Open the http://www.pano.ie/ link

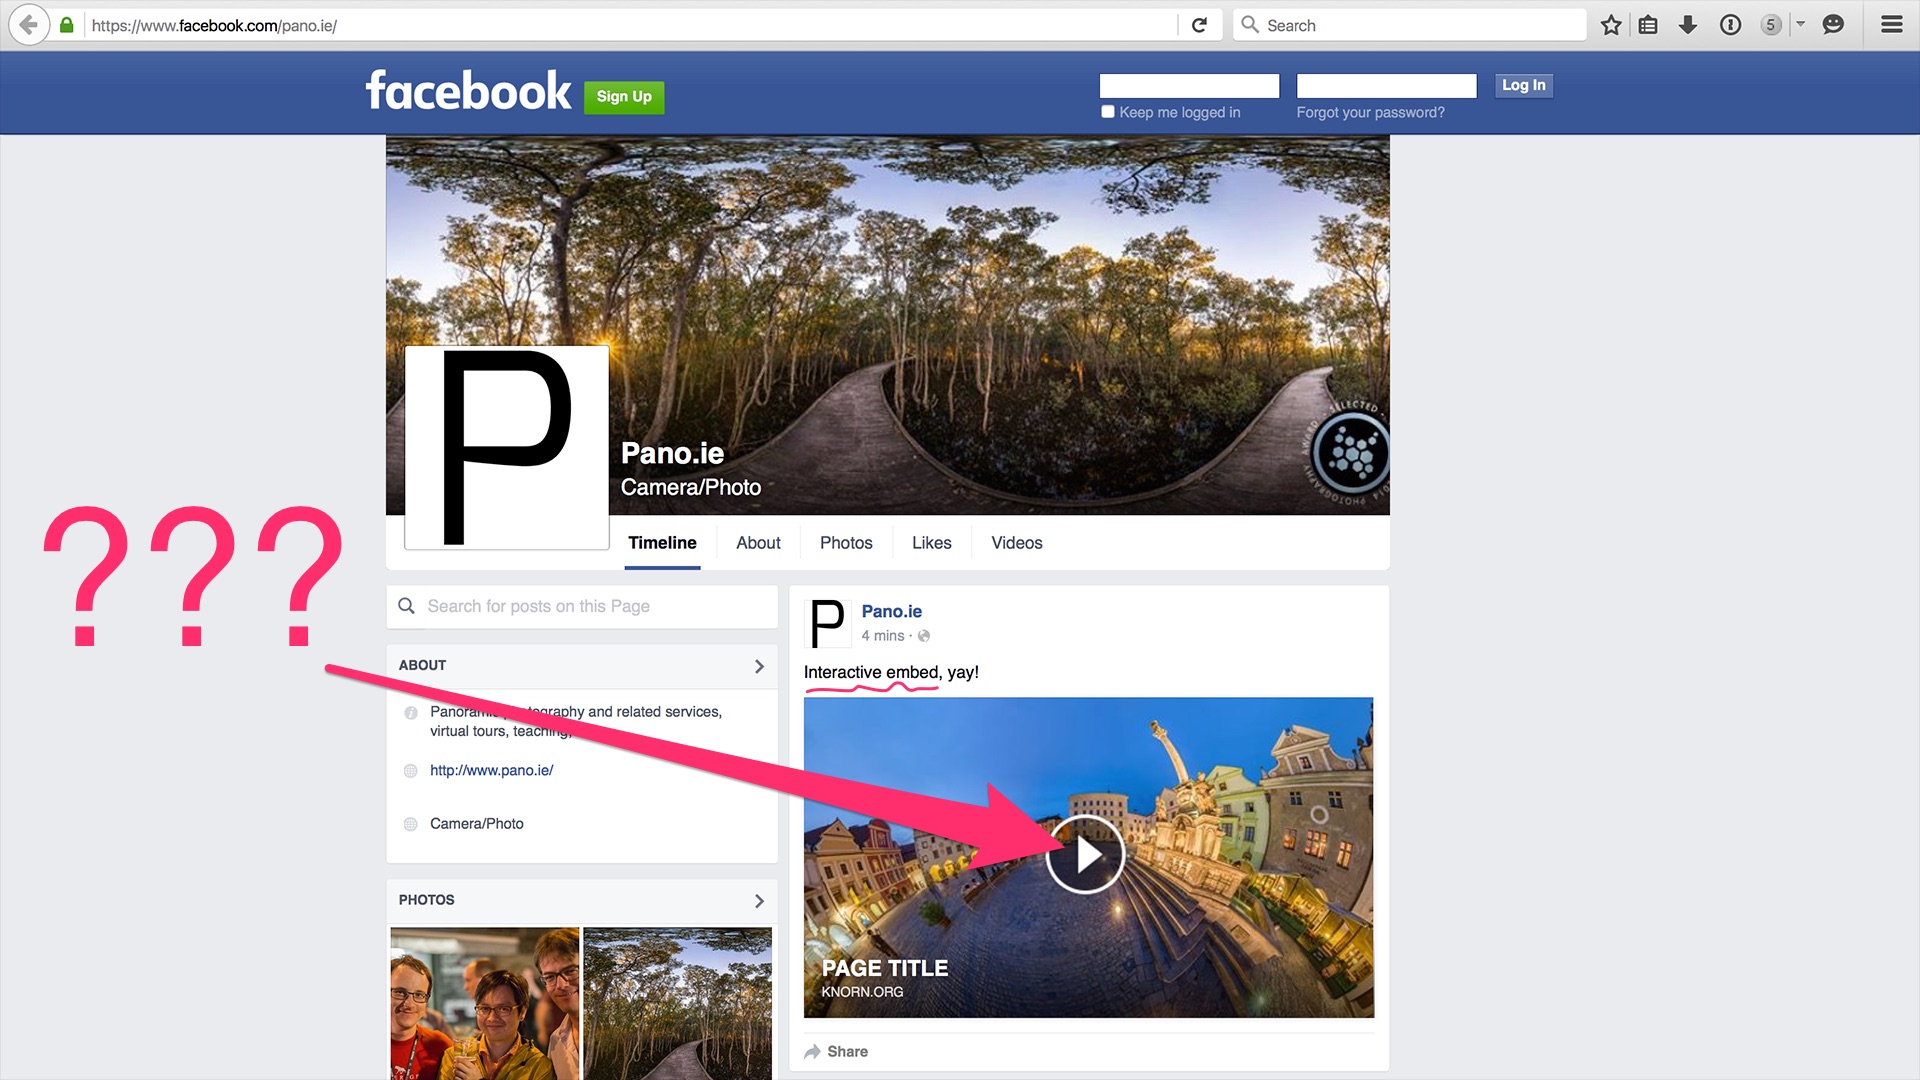(x=491, y=771)
